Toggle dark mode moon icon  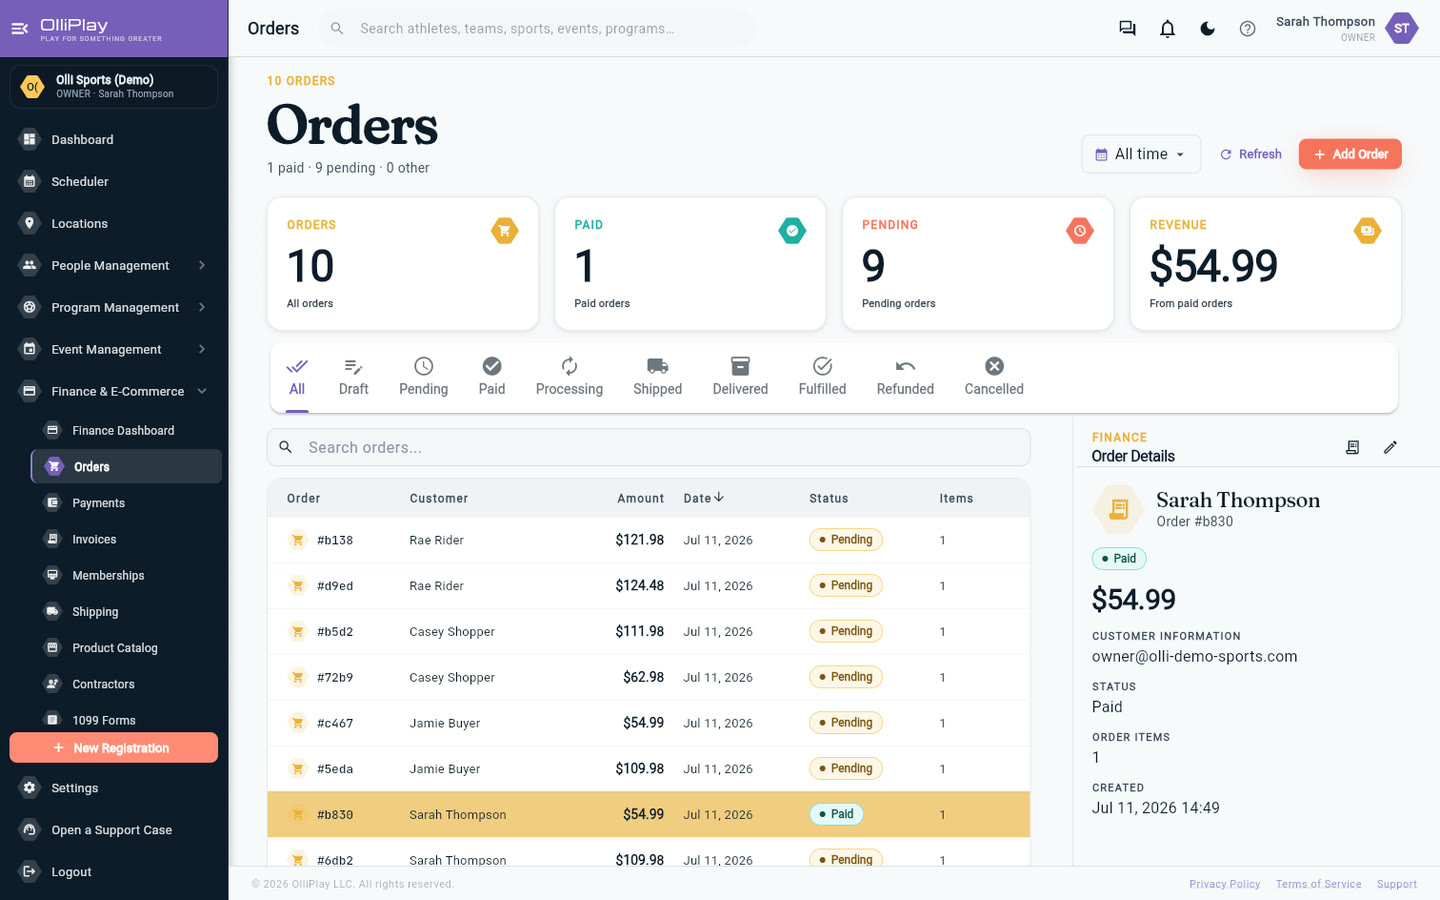click(1207, 29)
